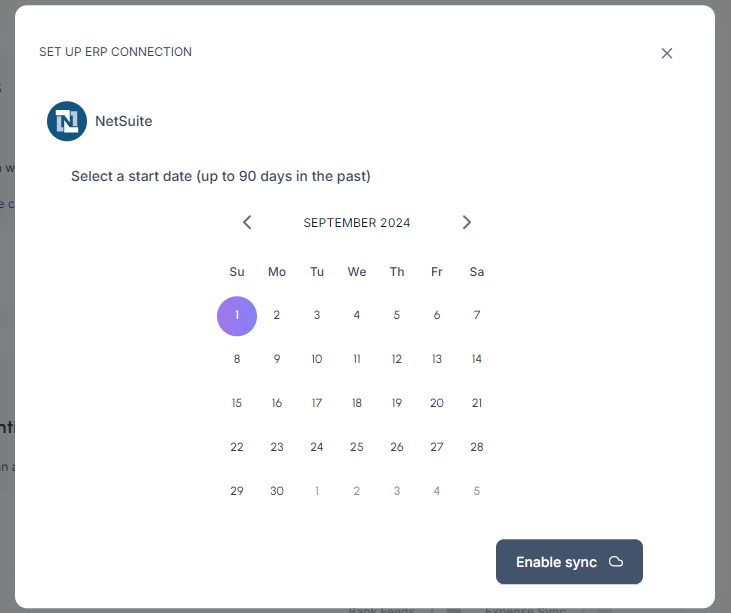This screenshot has height=613, width=731.
Task: Select September 20 date cell
Action: click(x=437, y=404)
